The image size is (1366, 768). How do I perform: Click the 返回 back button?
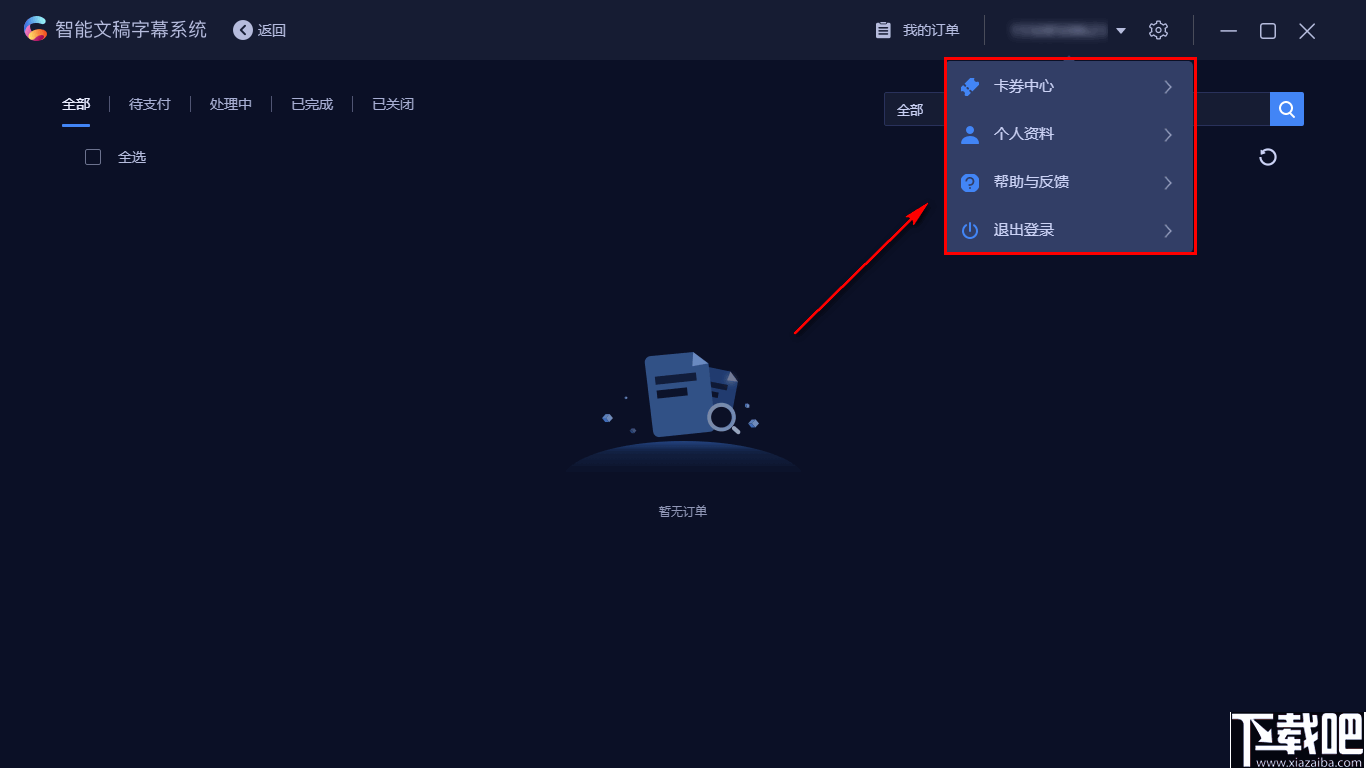coord(259,30)
